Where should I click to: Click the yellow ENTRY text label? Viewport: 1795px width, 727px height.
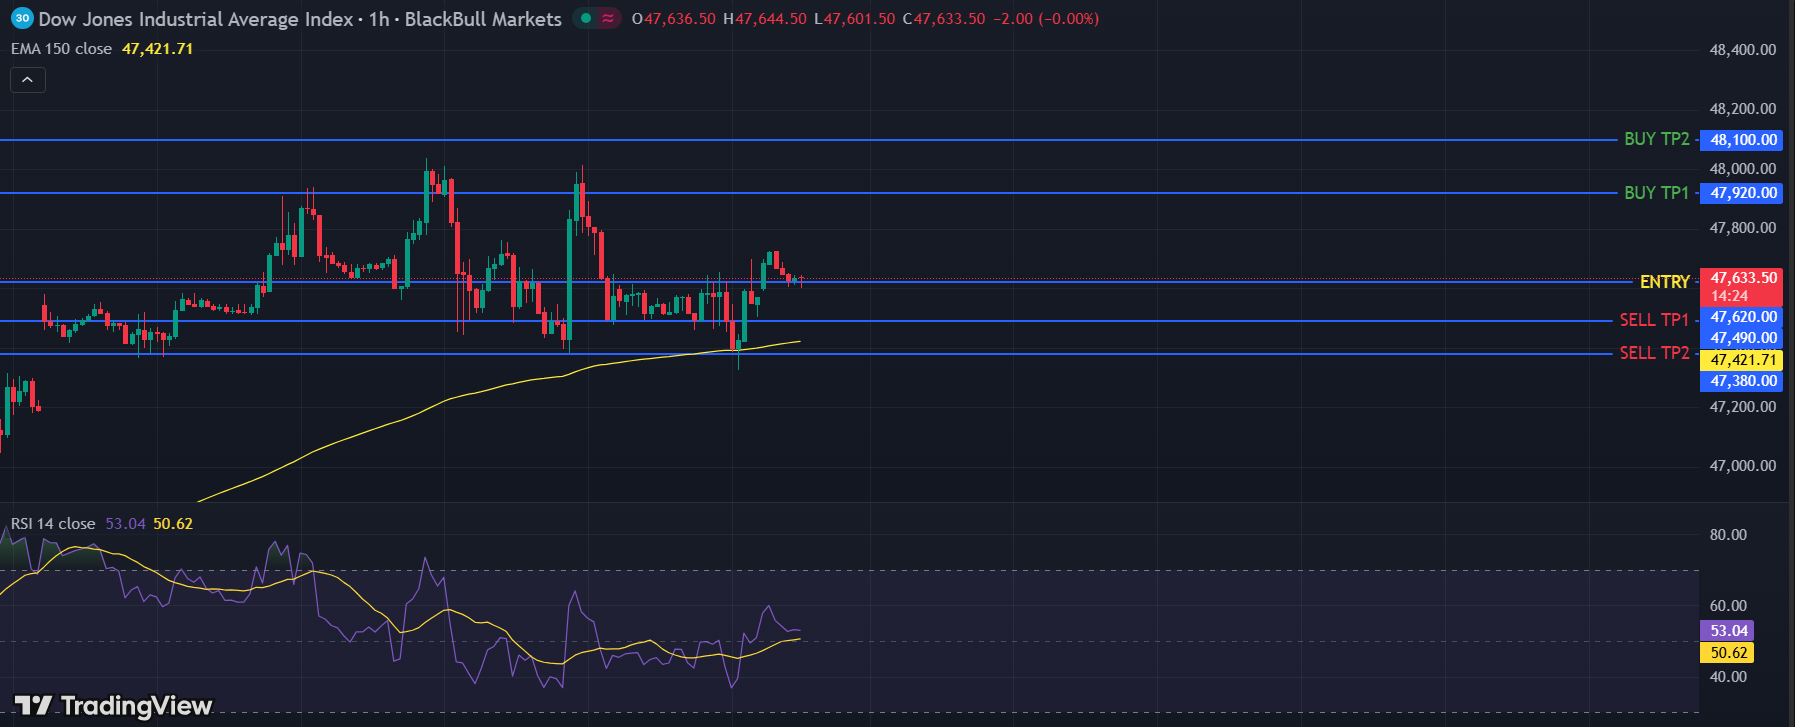(1664, 282)
